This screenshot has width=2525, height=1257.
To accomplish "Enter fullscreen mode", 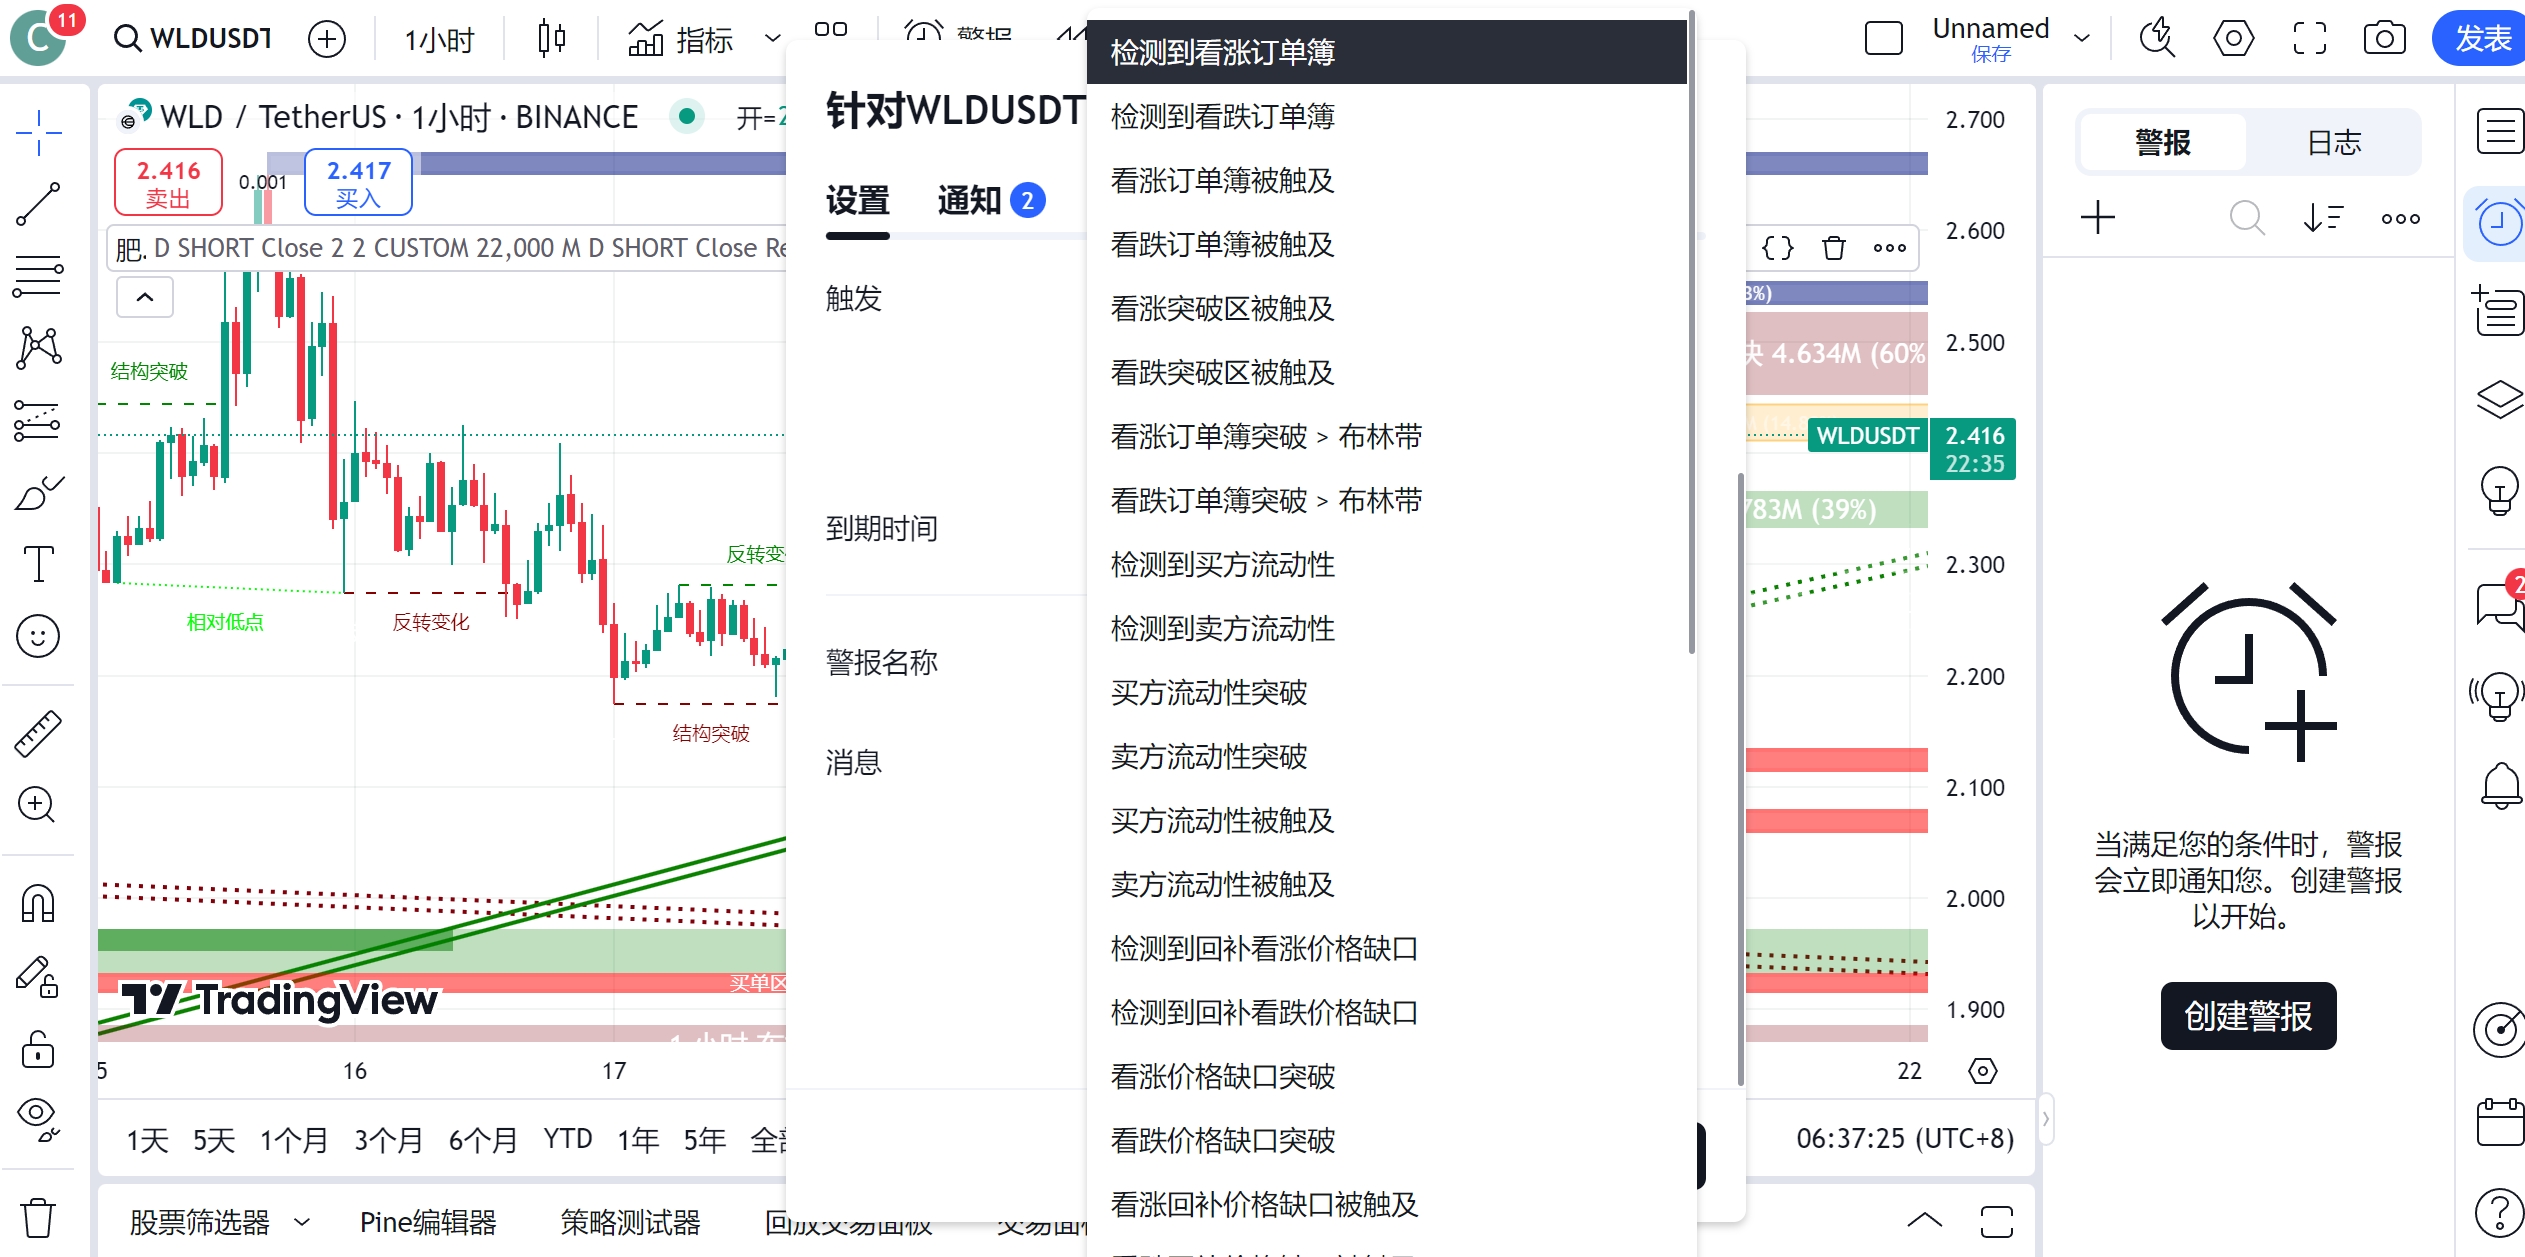I will (x=2310, y=39).
